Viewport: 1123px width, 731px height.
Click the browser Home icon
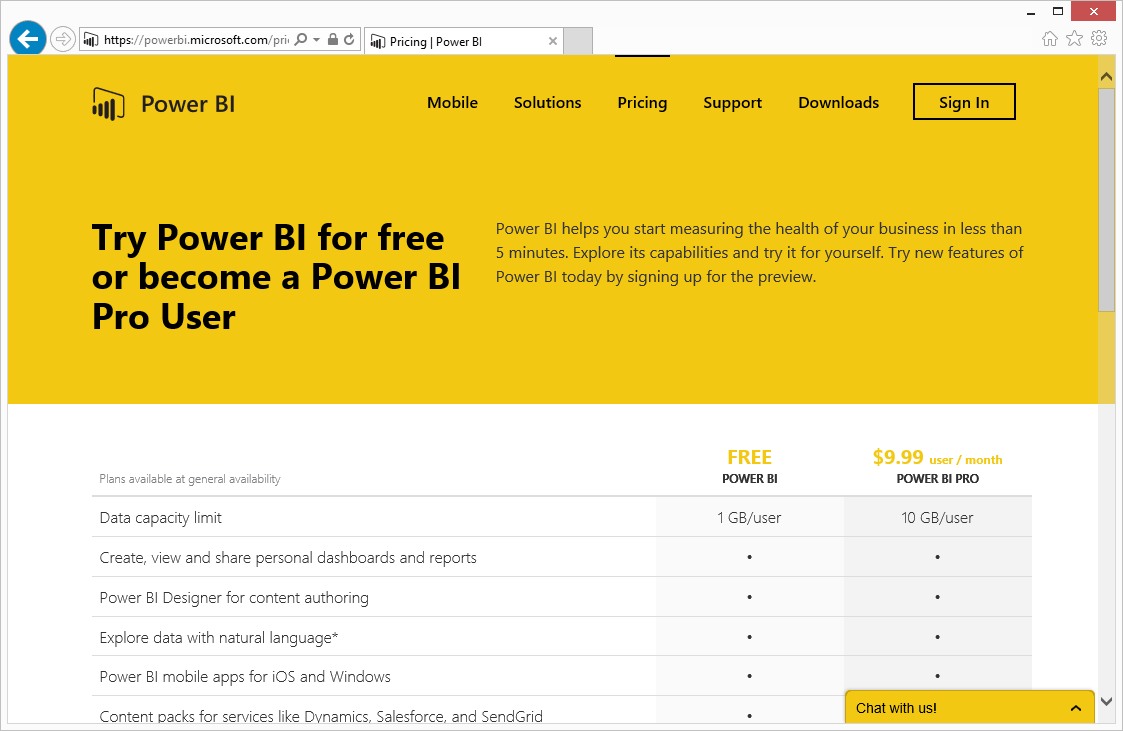(x=1049, y=39)
